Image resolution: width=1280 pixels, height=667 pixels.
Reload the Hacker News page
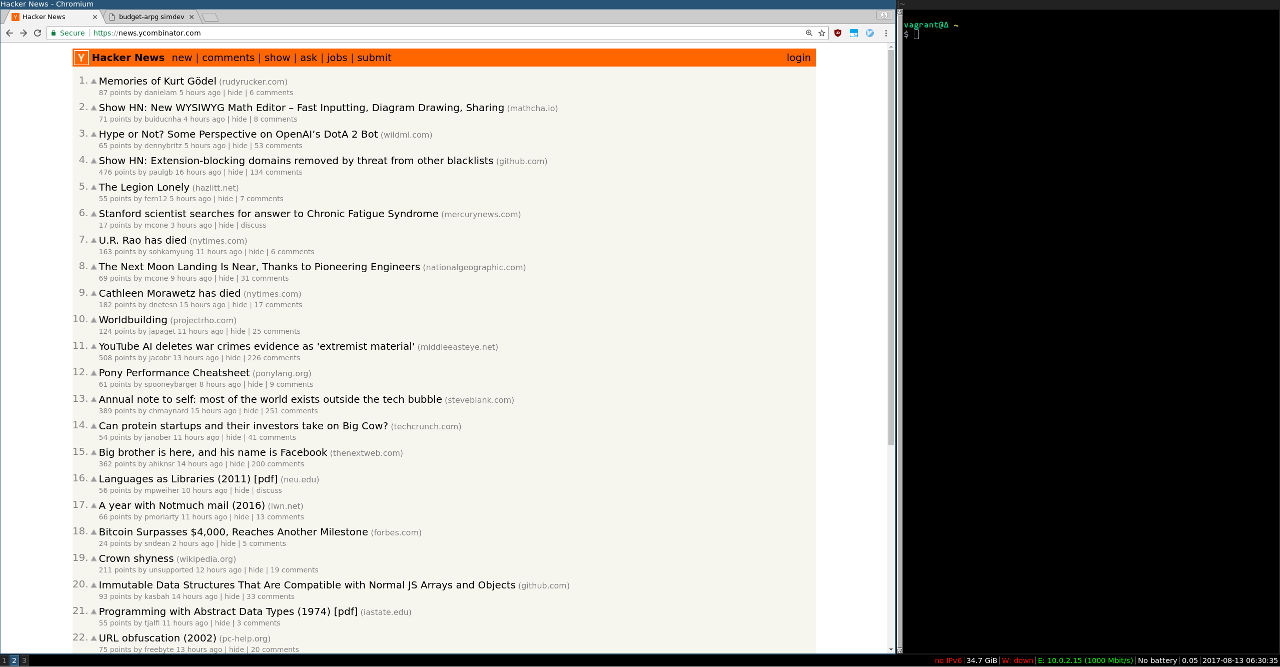(x=38, y=33)
